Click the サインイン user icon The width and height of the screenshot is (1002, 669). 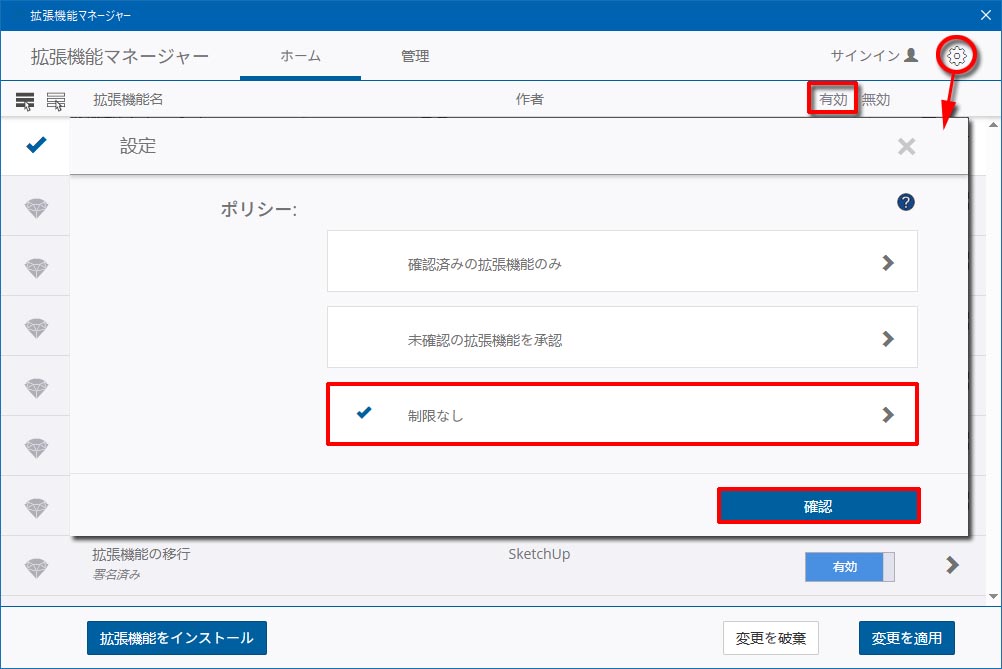point(910,56)
